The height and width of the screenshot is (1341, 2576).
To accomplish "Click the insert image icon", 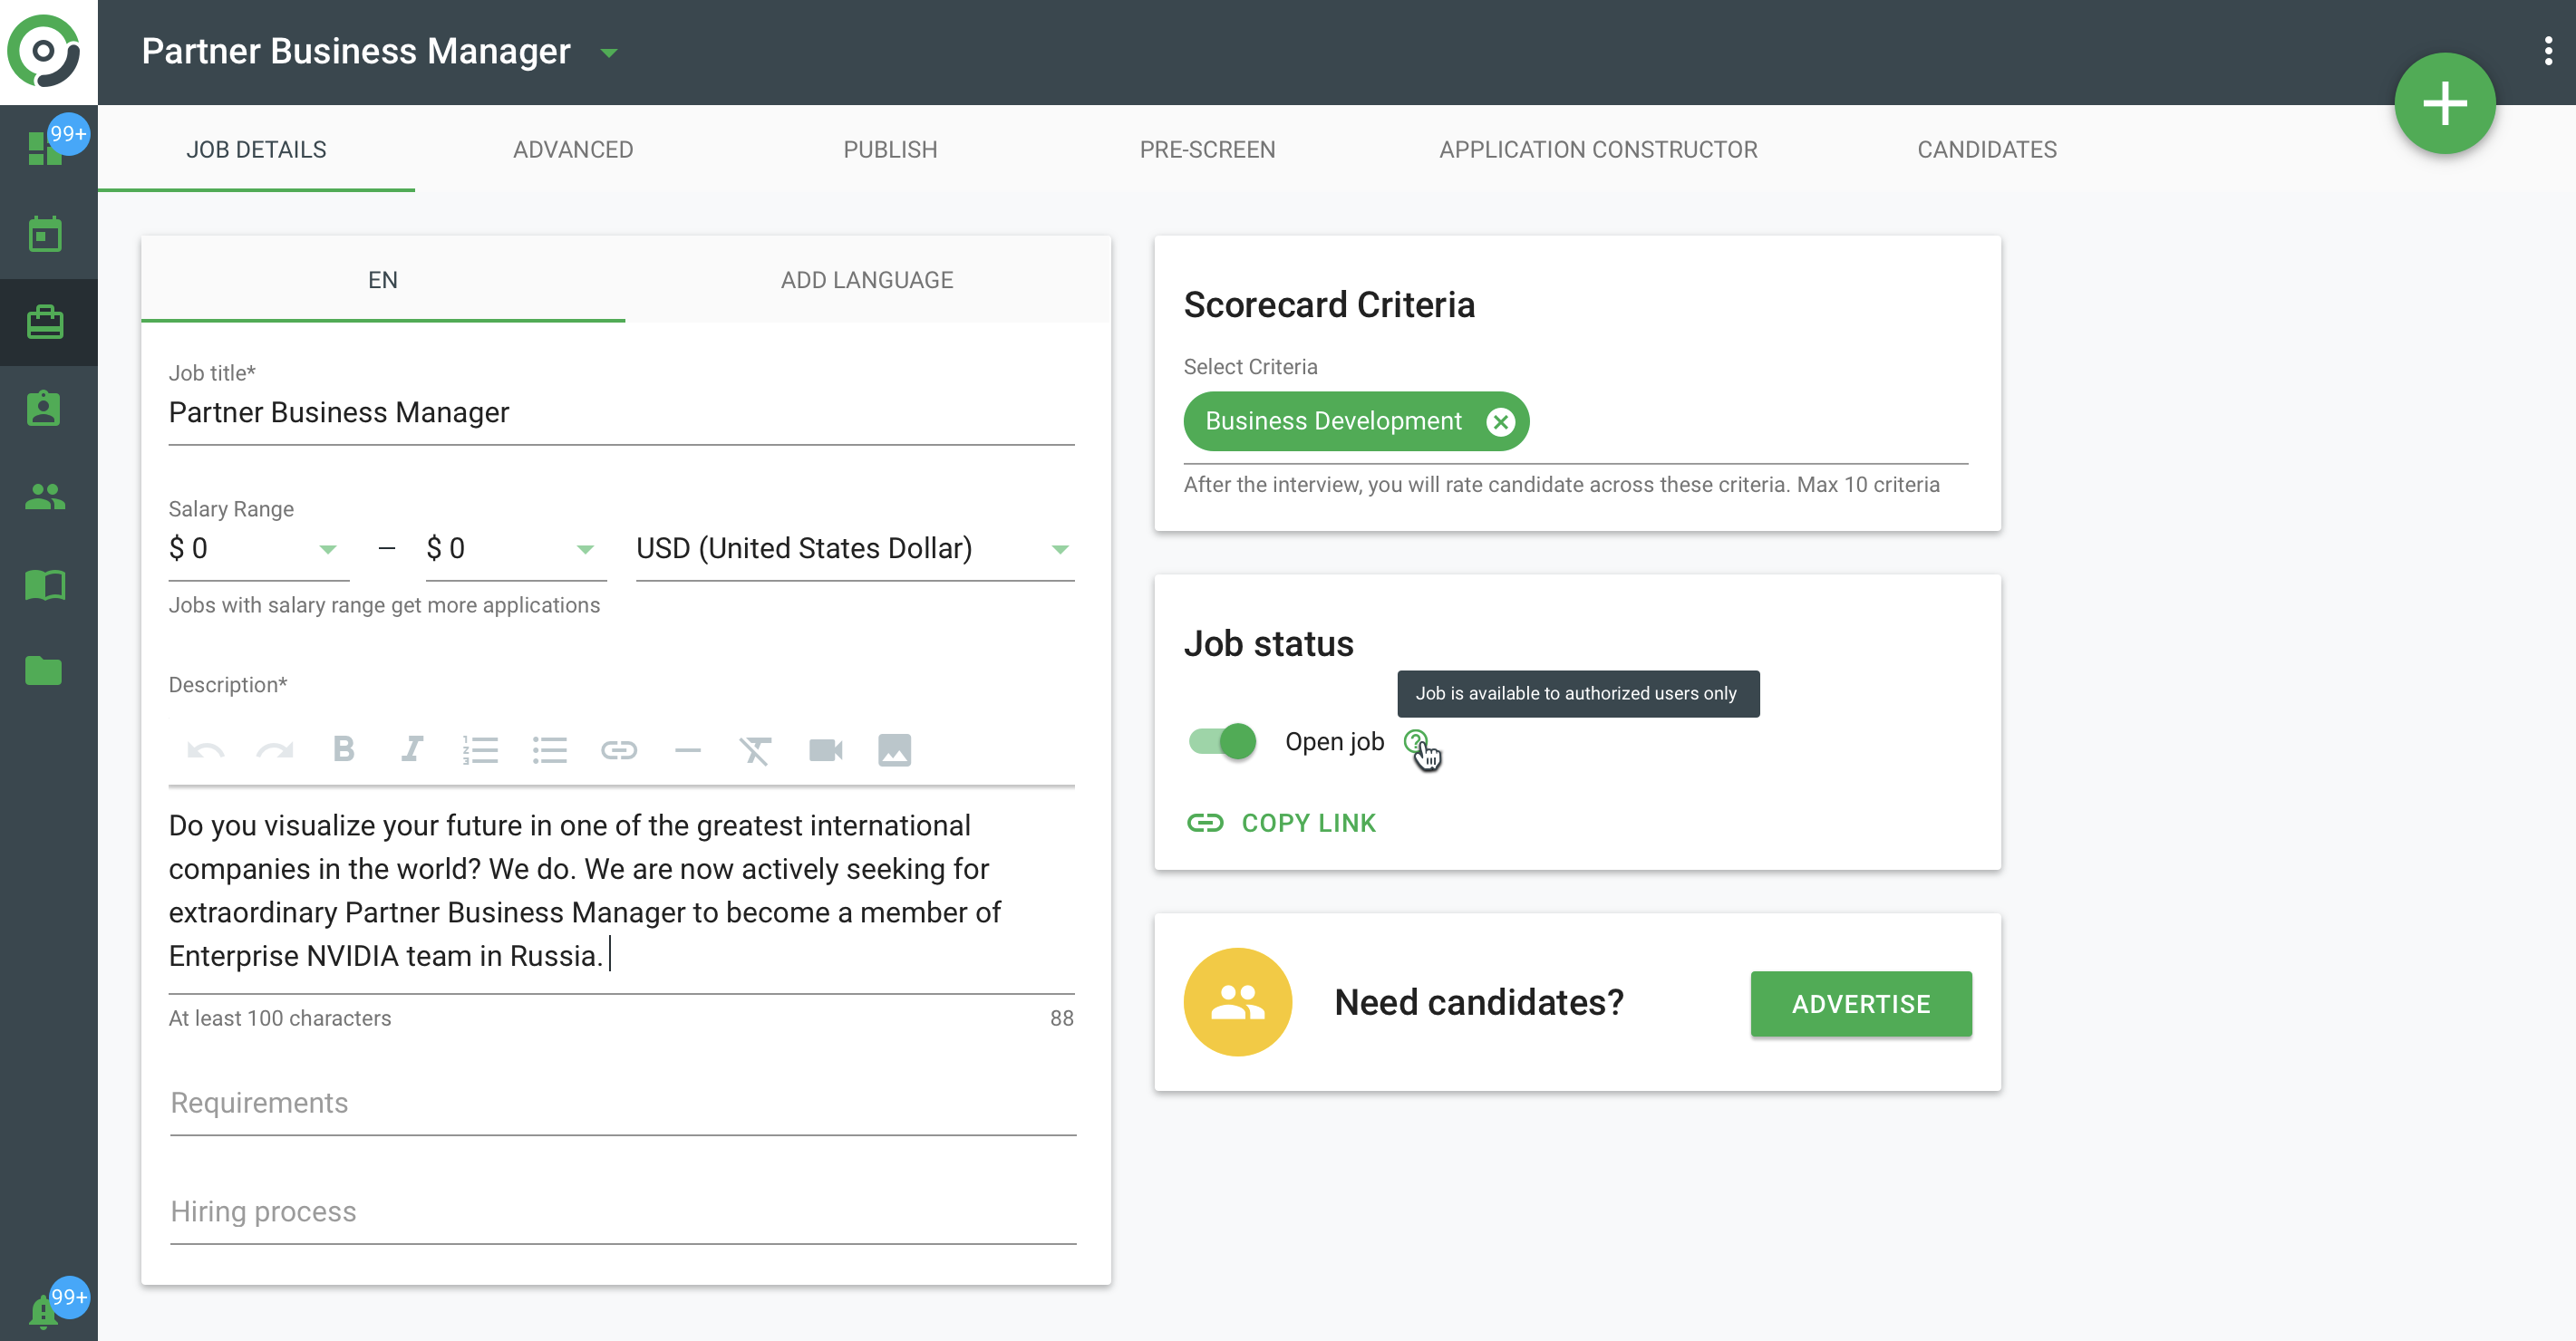I will pyautogui.click(x=894, y=749).
